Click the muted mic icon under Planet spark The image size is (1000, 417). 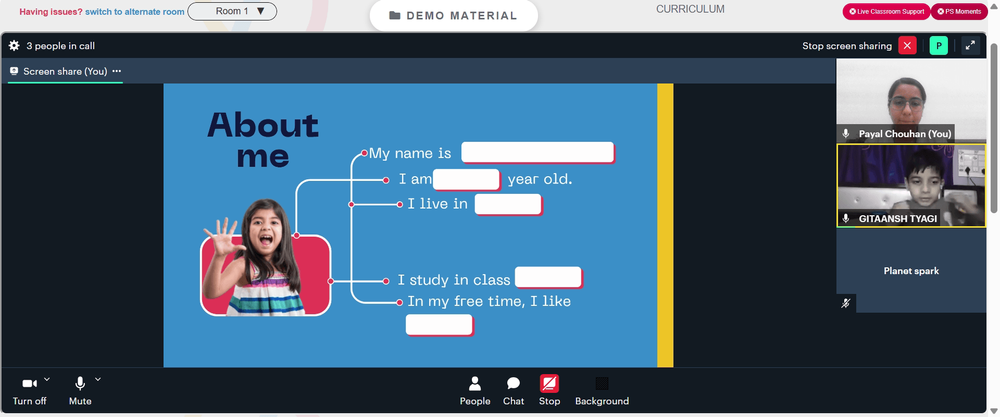[846, 304]
